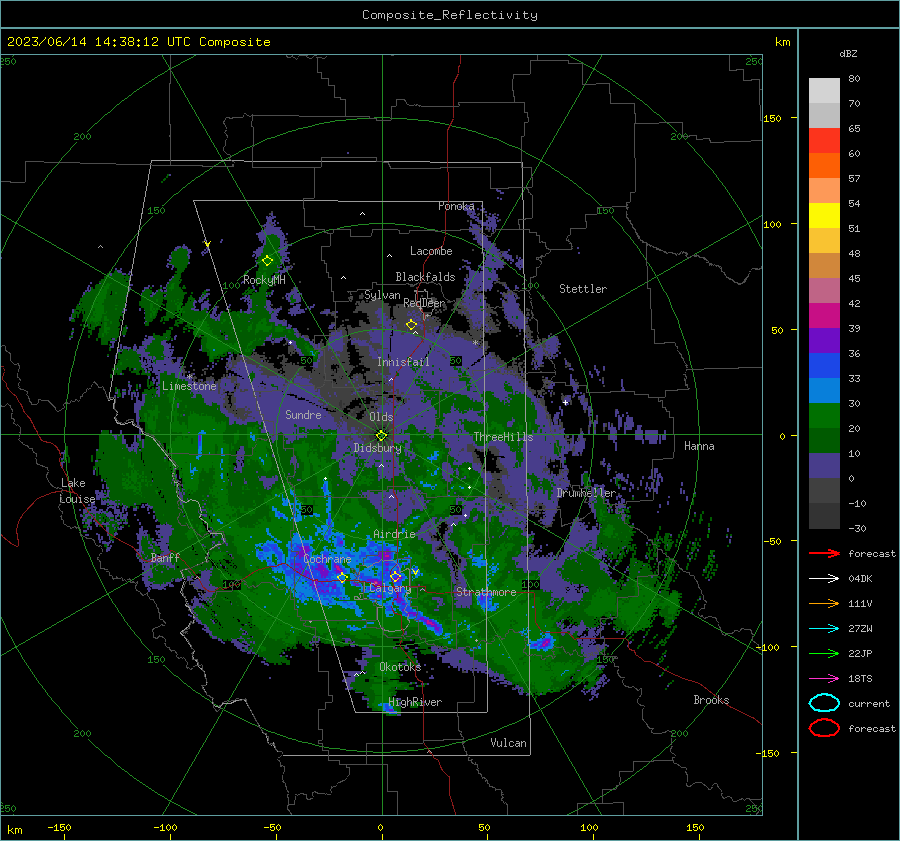900x841 pixels.
Task: Click the HighRiver label on the map
Action: coord(415,702)
